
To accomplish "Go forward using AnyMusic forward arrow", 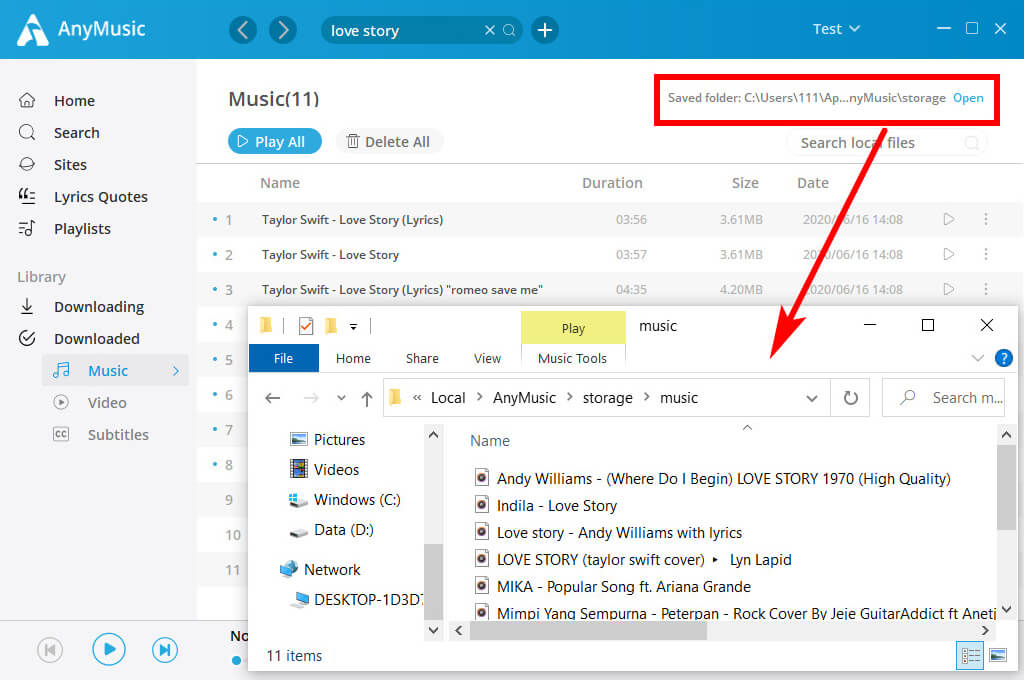I will click(283, 30).
